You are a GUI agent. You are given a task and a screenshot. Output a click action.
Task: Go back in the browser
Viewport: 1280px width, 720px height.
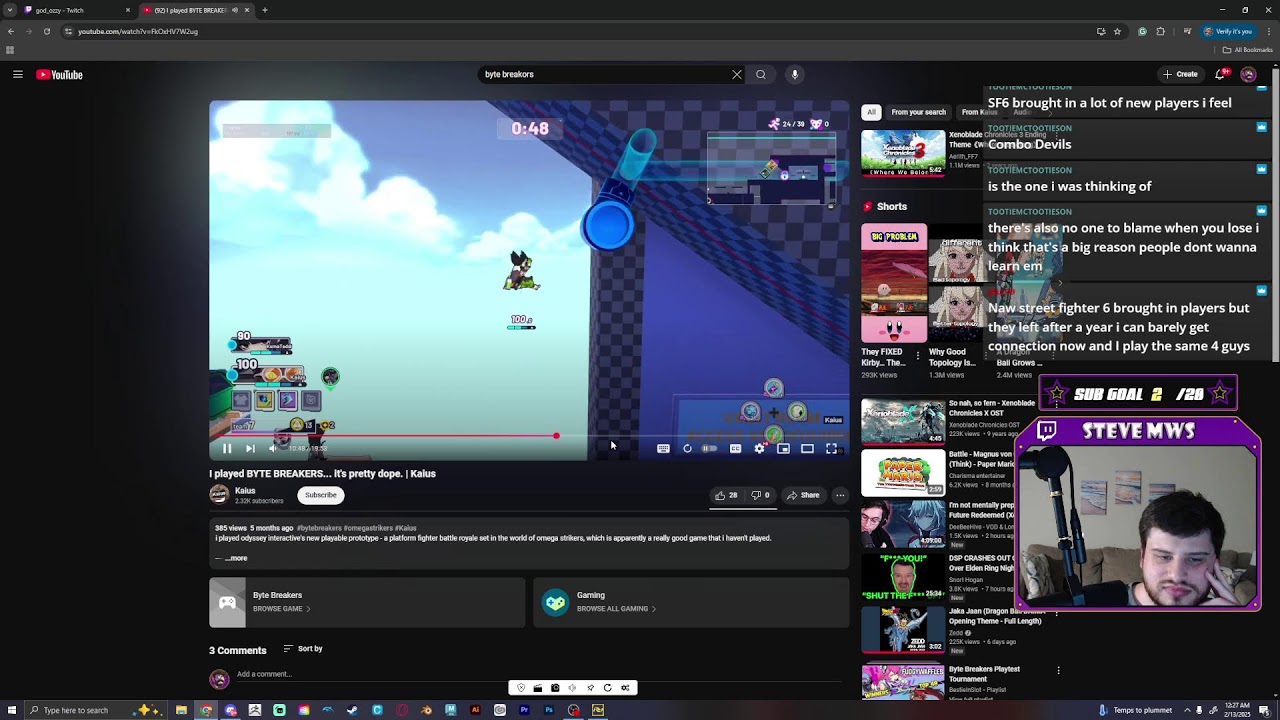tap(10, 31)
